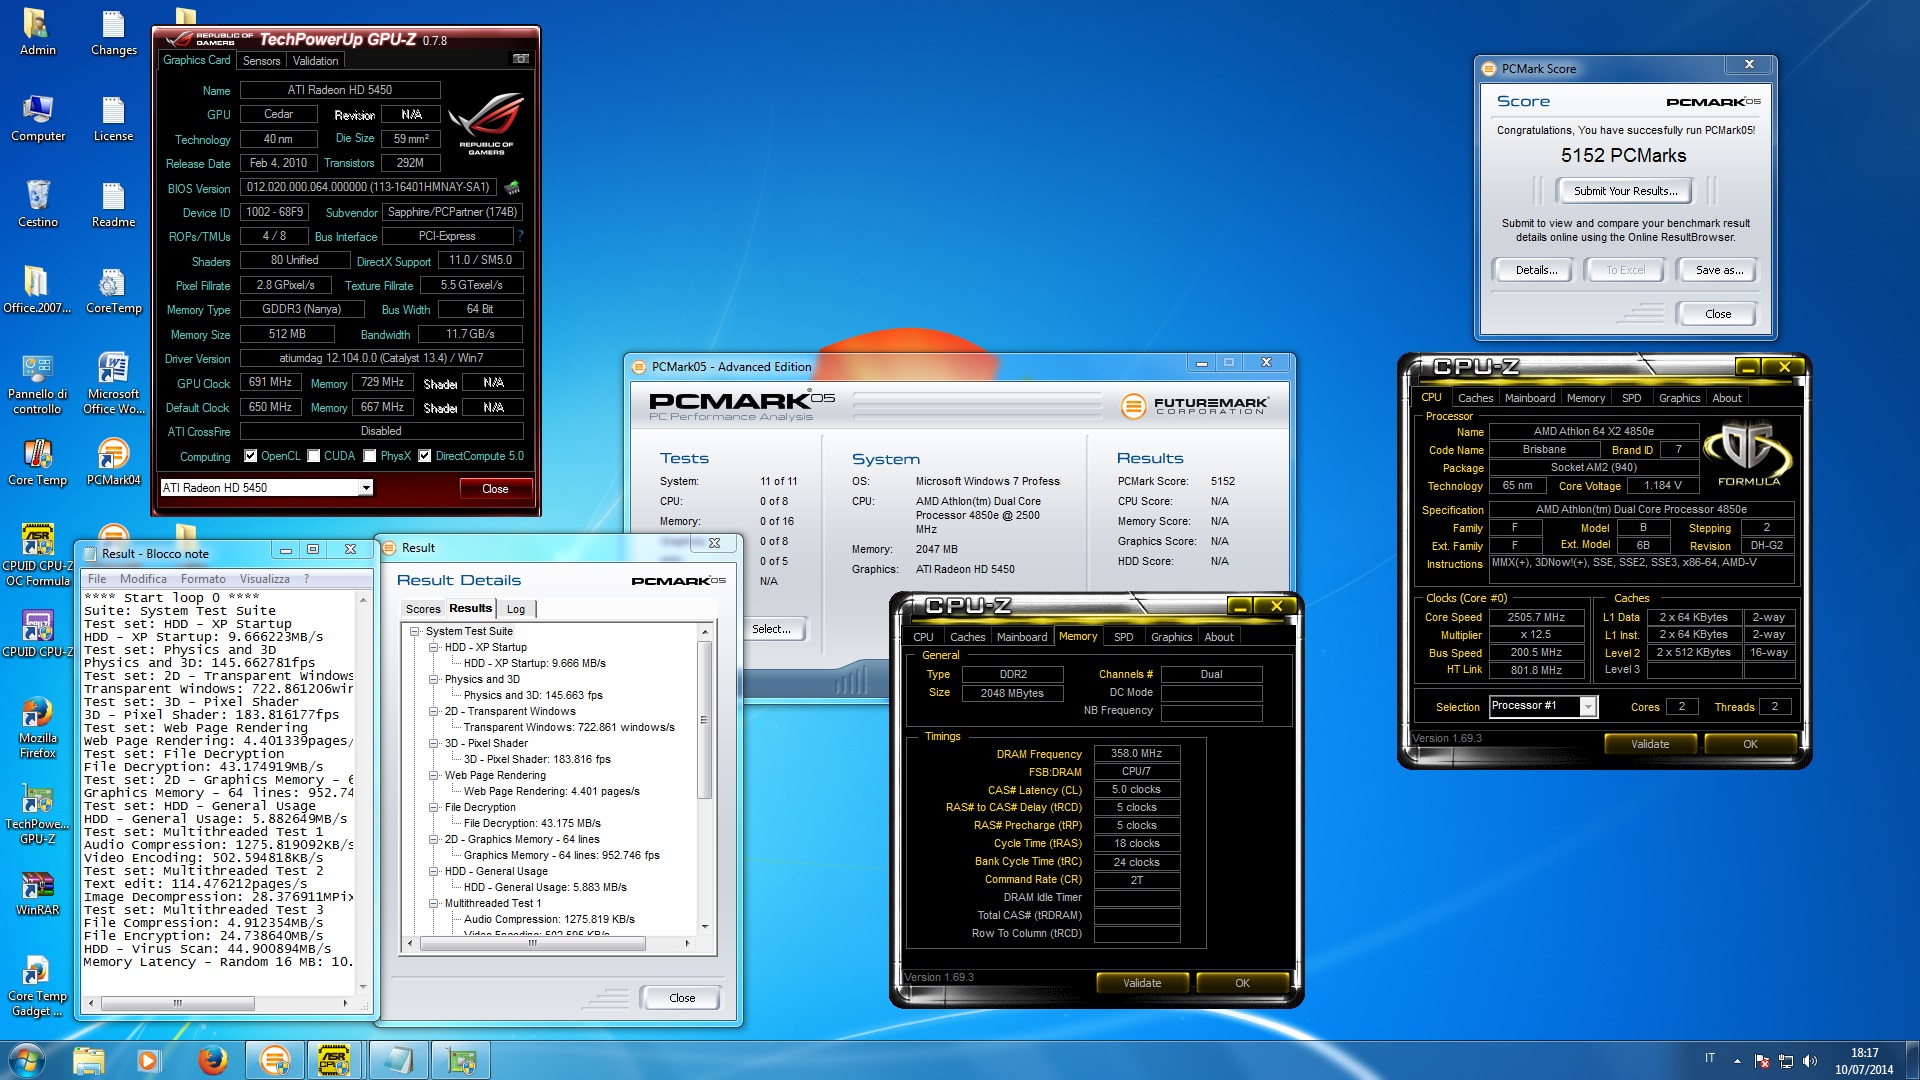Open the Scores tab in Result Details

[x=422, y=609]
